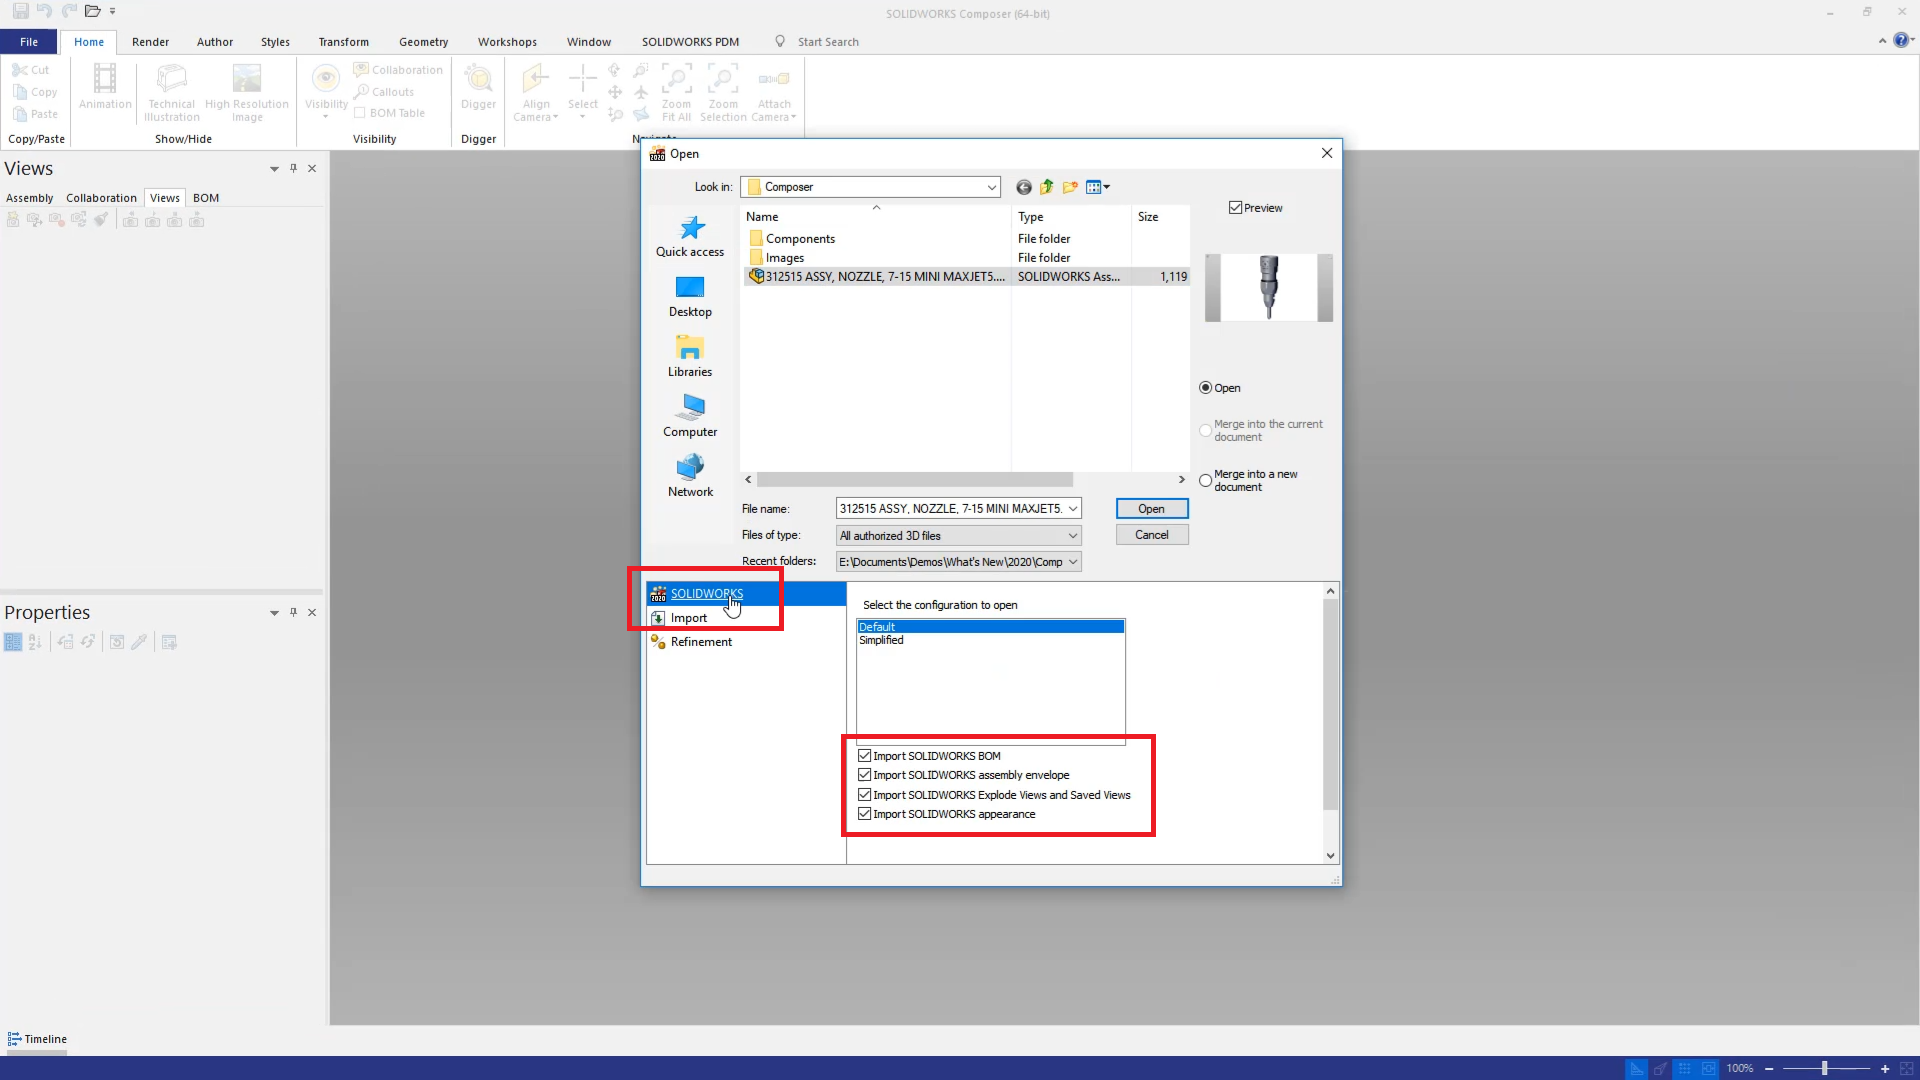
Task: Toggle Import SOLIDWORKS Explode Views and Saved Views
Action: tap(865, 795)
